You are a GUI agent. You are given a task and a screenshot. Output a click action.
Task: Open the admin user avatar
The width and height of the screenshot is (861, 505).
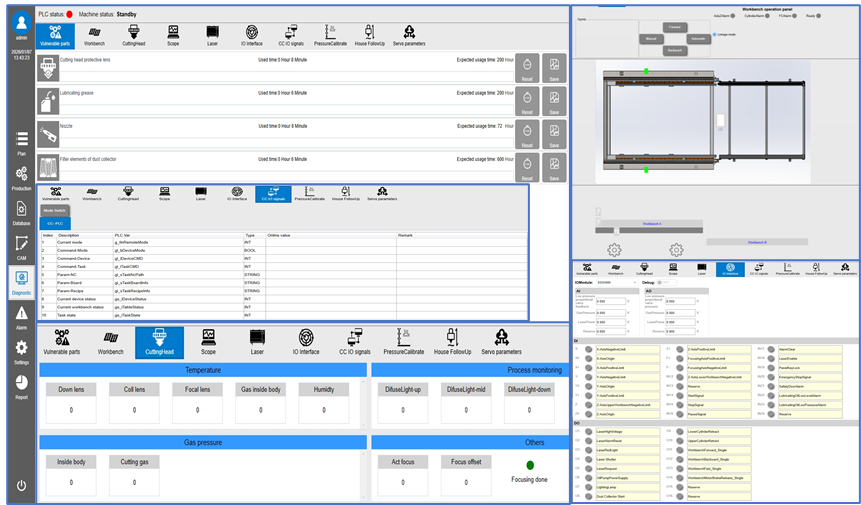[21, 22]
